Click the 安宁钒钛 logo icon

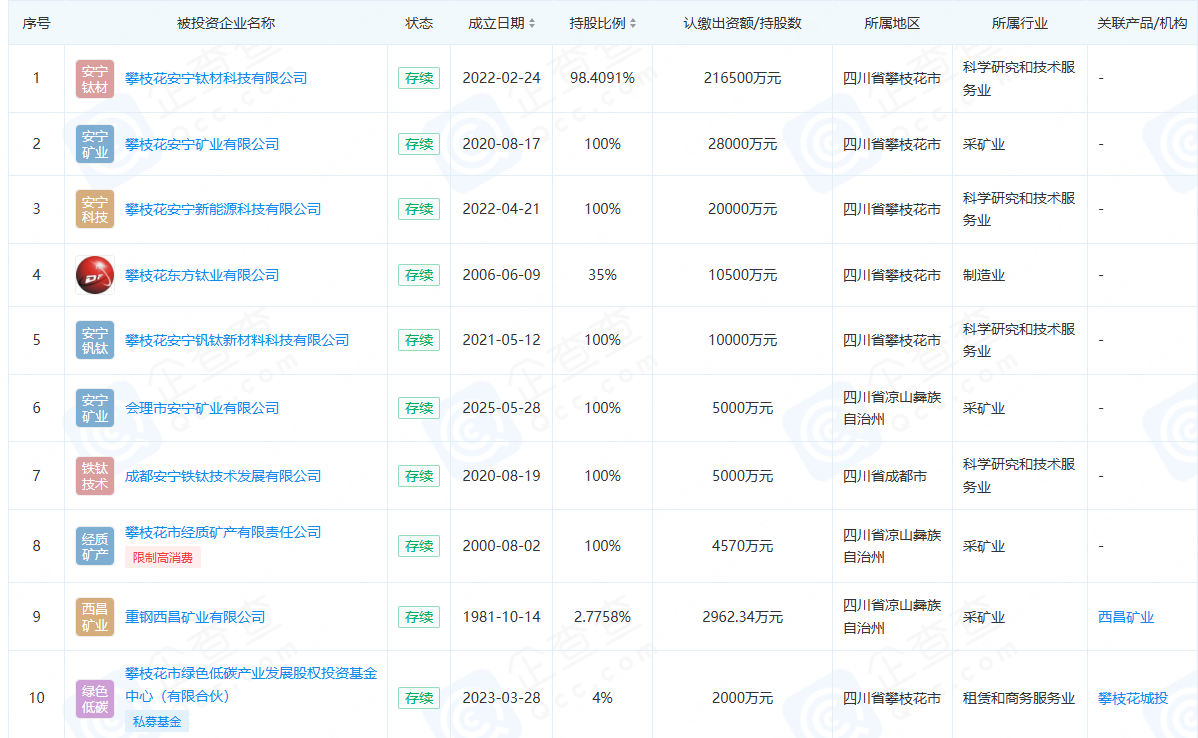[95, 340]
